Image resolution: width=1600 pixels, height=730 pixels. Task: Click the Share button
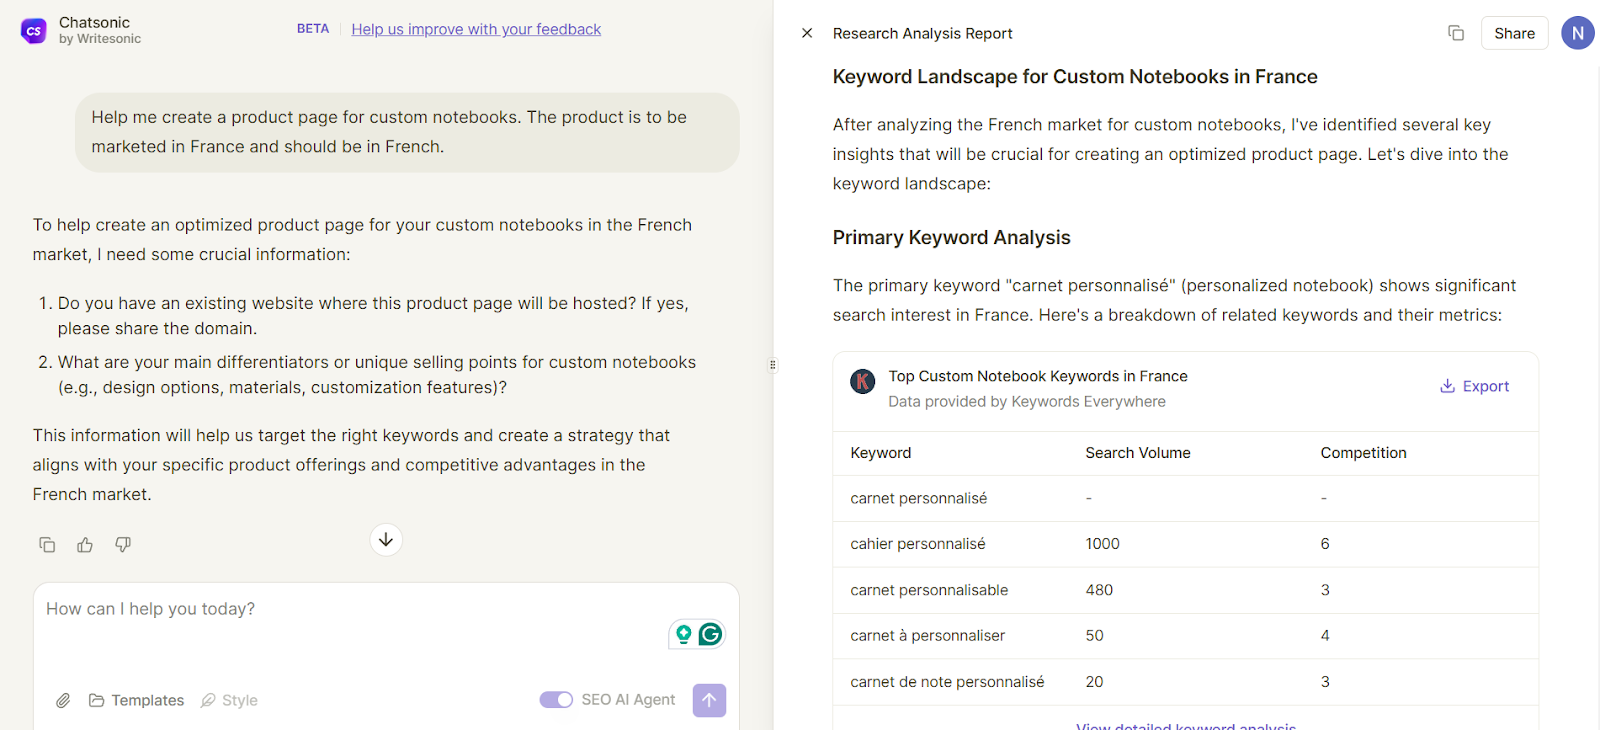point(1514,33)
